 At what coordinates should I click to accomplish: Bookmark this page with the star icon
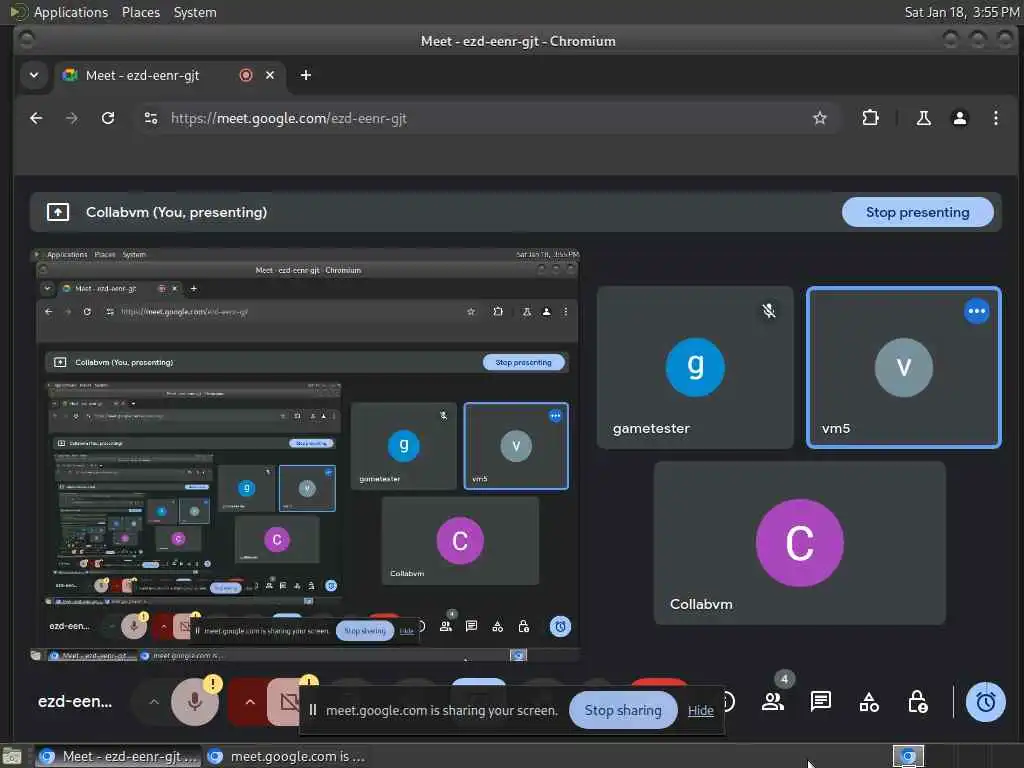[819, 118]
